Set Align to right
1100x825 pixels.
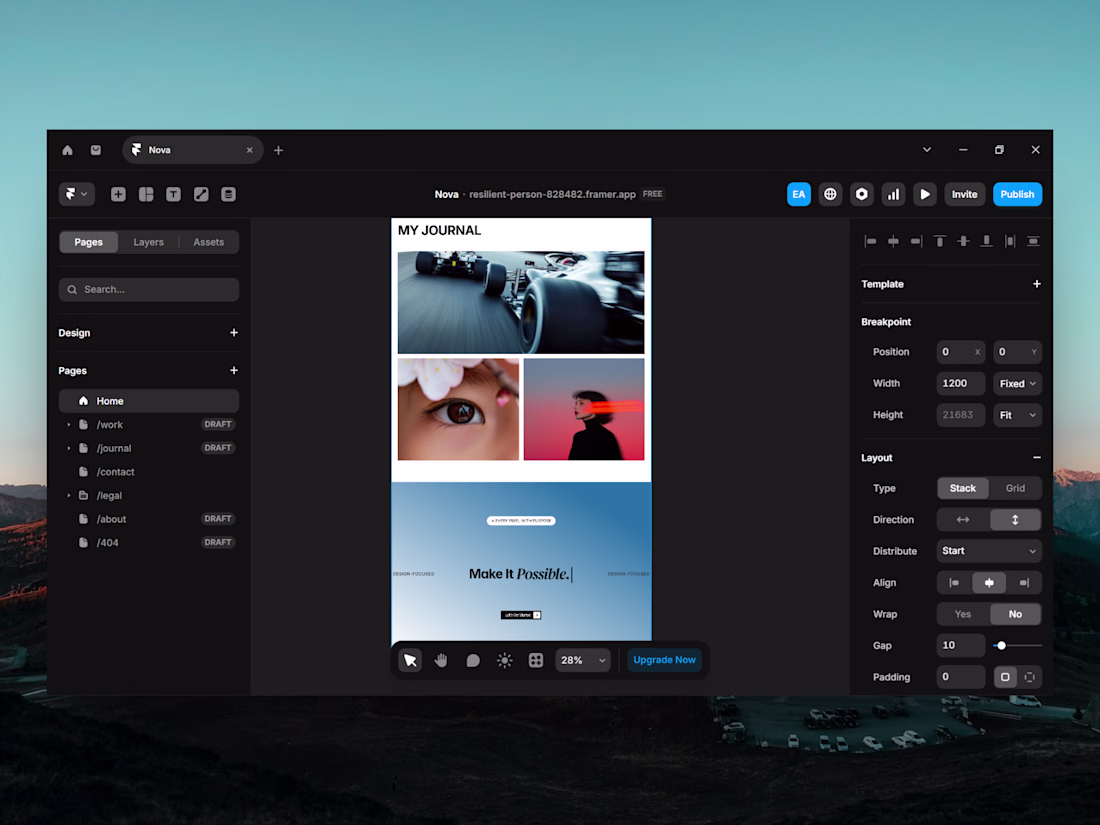[x=1024, y=583]
